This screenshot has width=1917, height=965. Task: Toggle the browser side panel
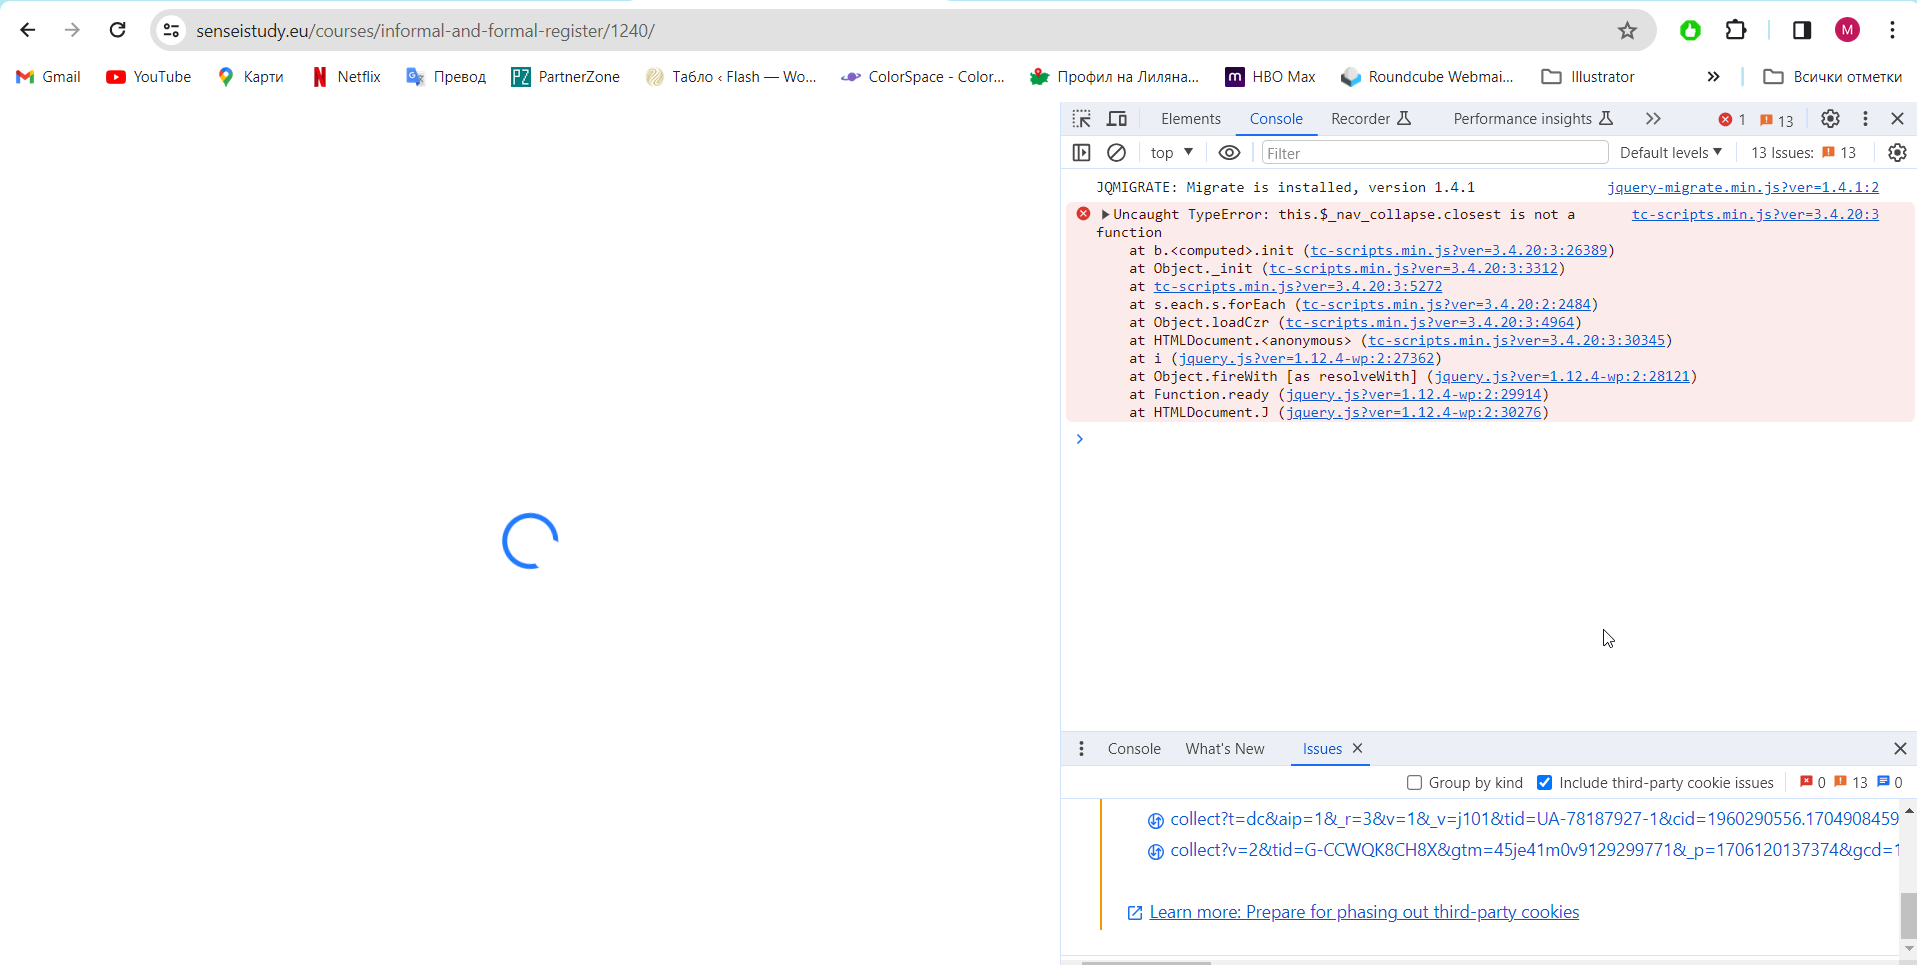tap(1802, 30)
